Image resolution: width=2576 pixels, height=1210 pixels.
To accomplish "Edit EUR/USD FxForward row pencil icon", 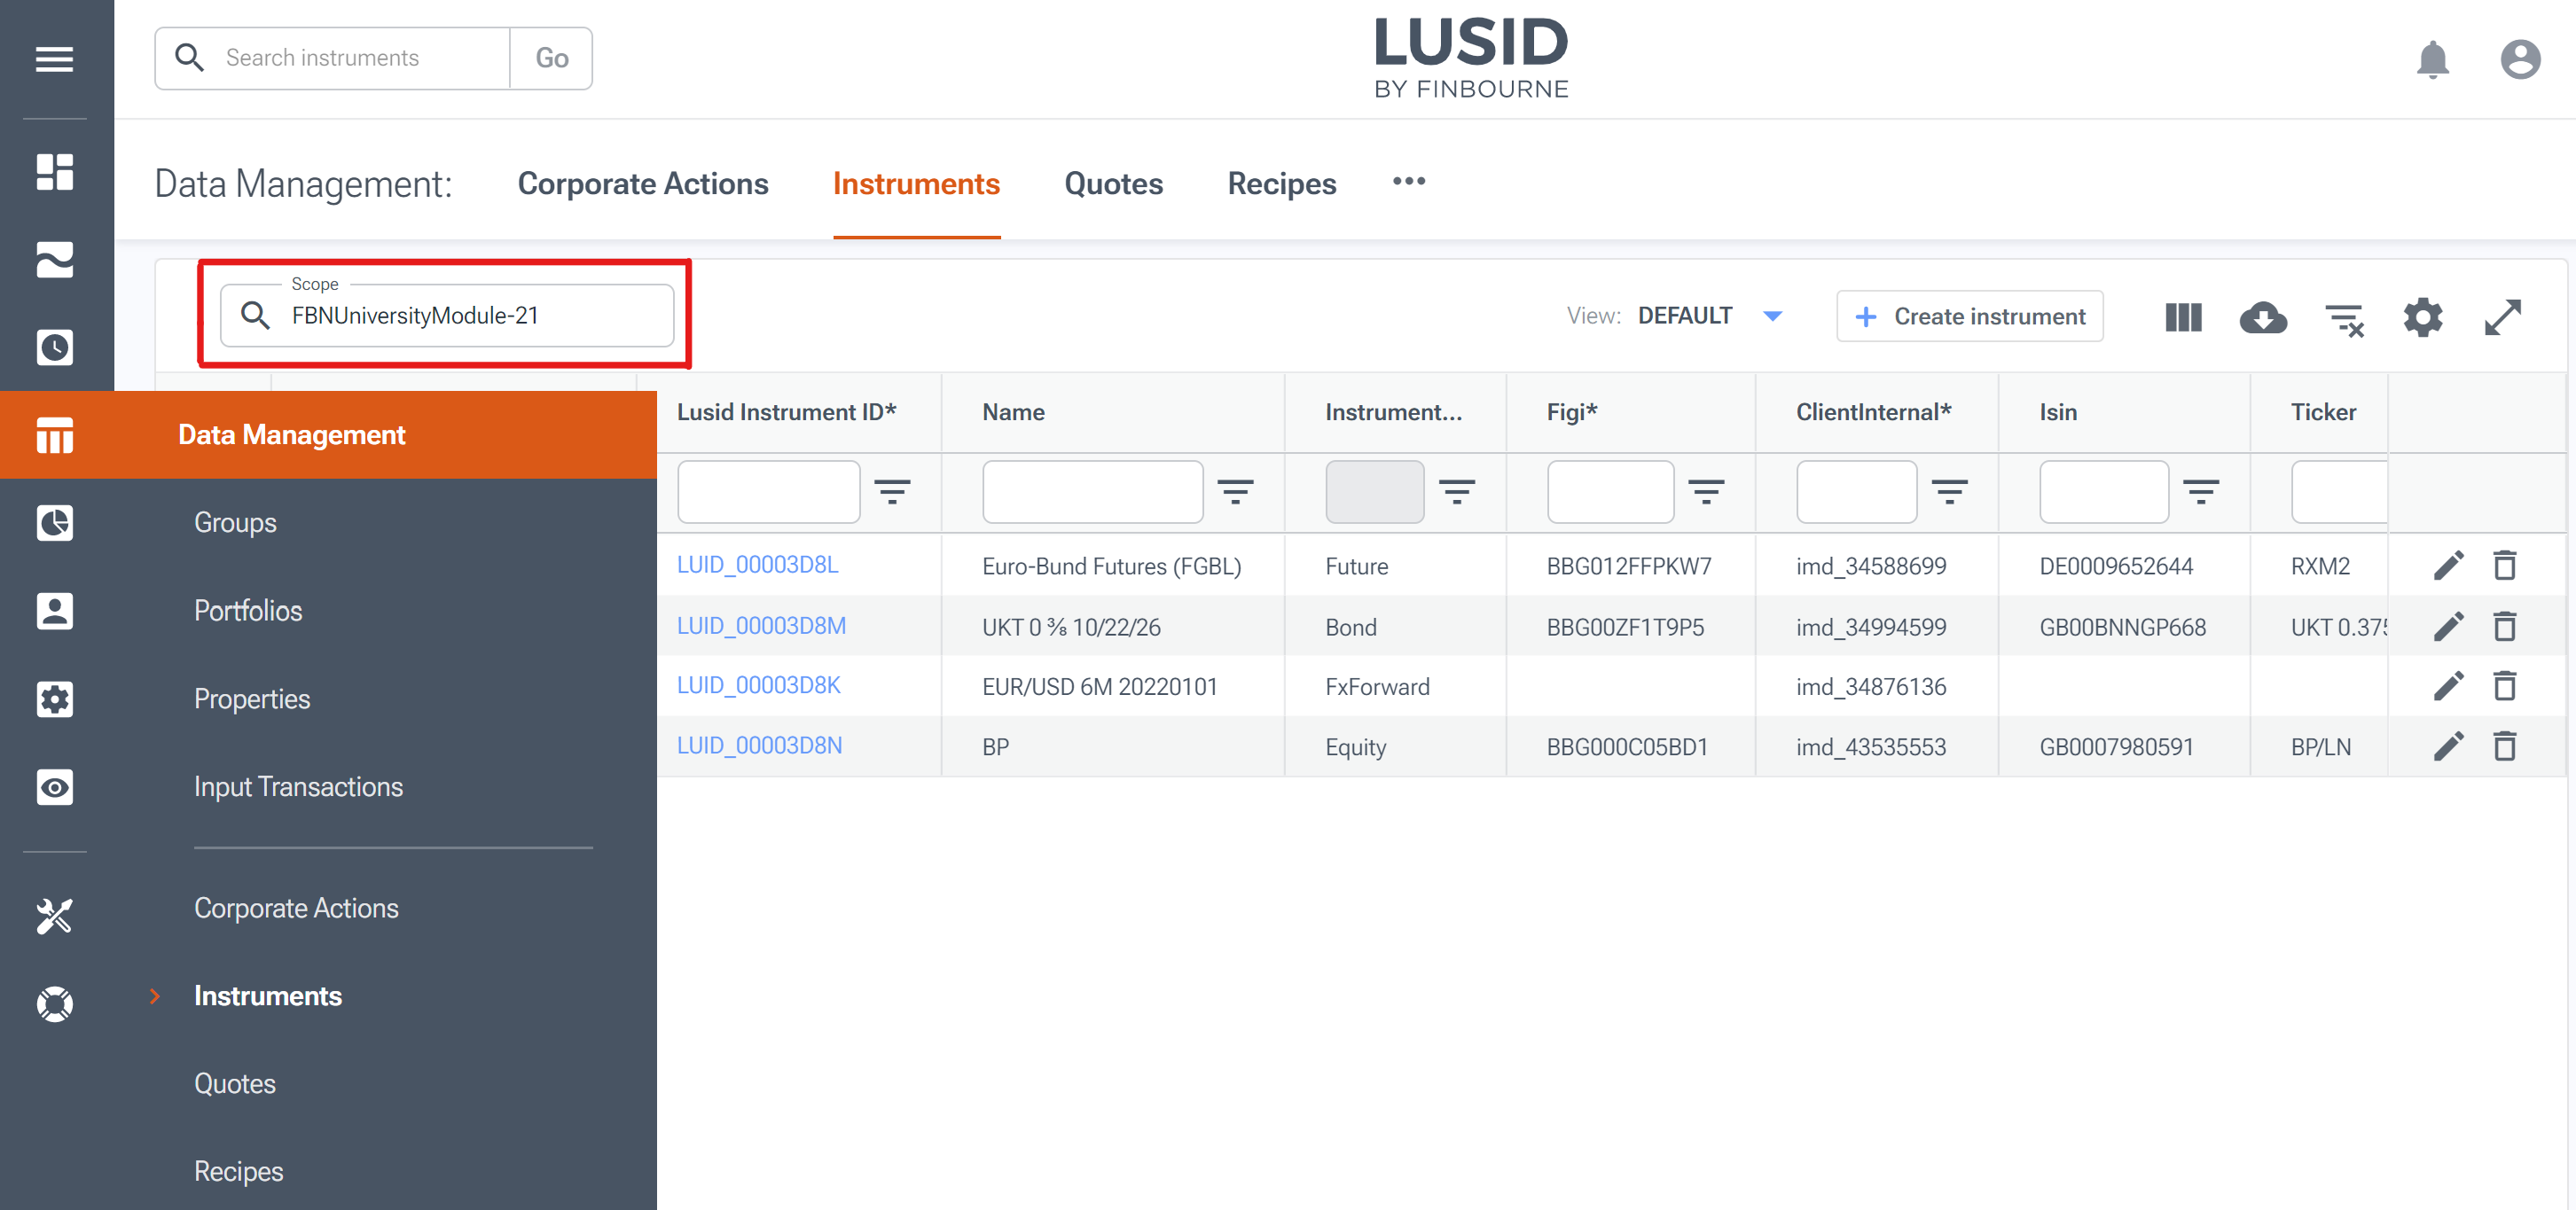I will click(2448, 686).
